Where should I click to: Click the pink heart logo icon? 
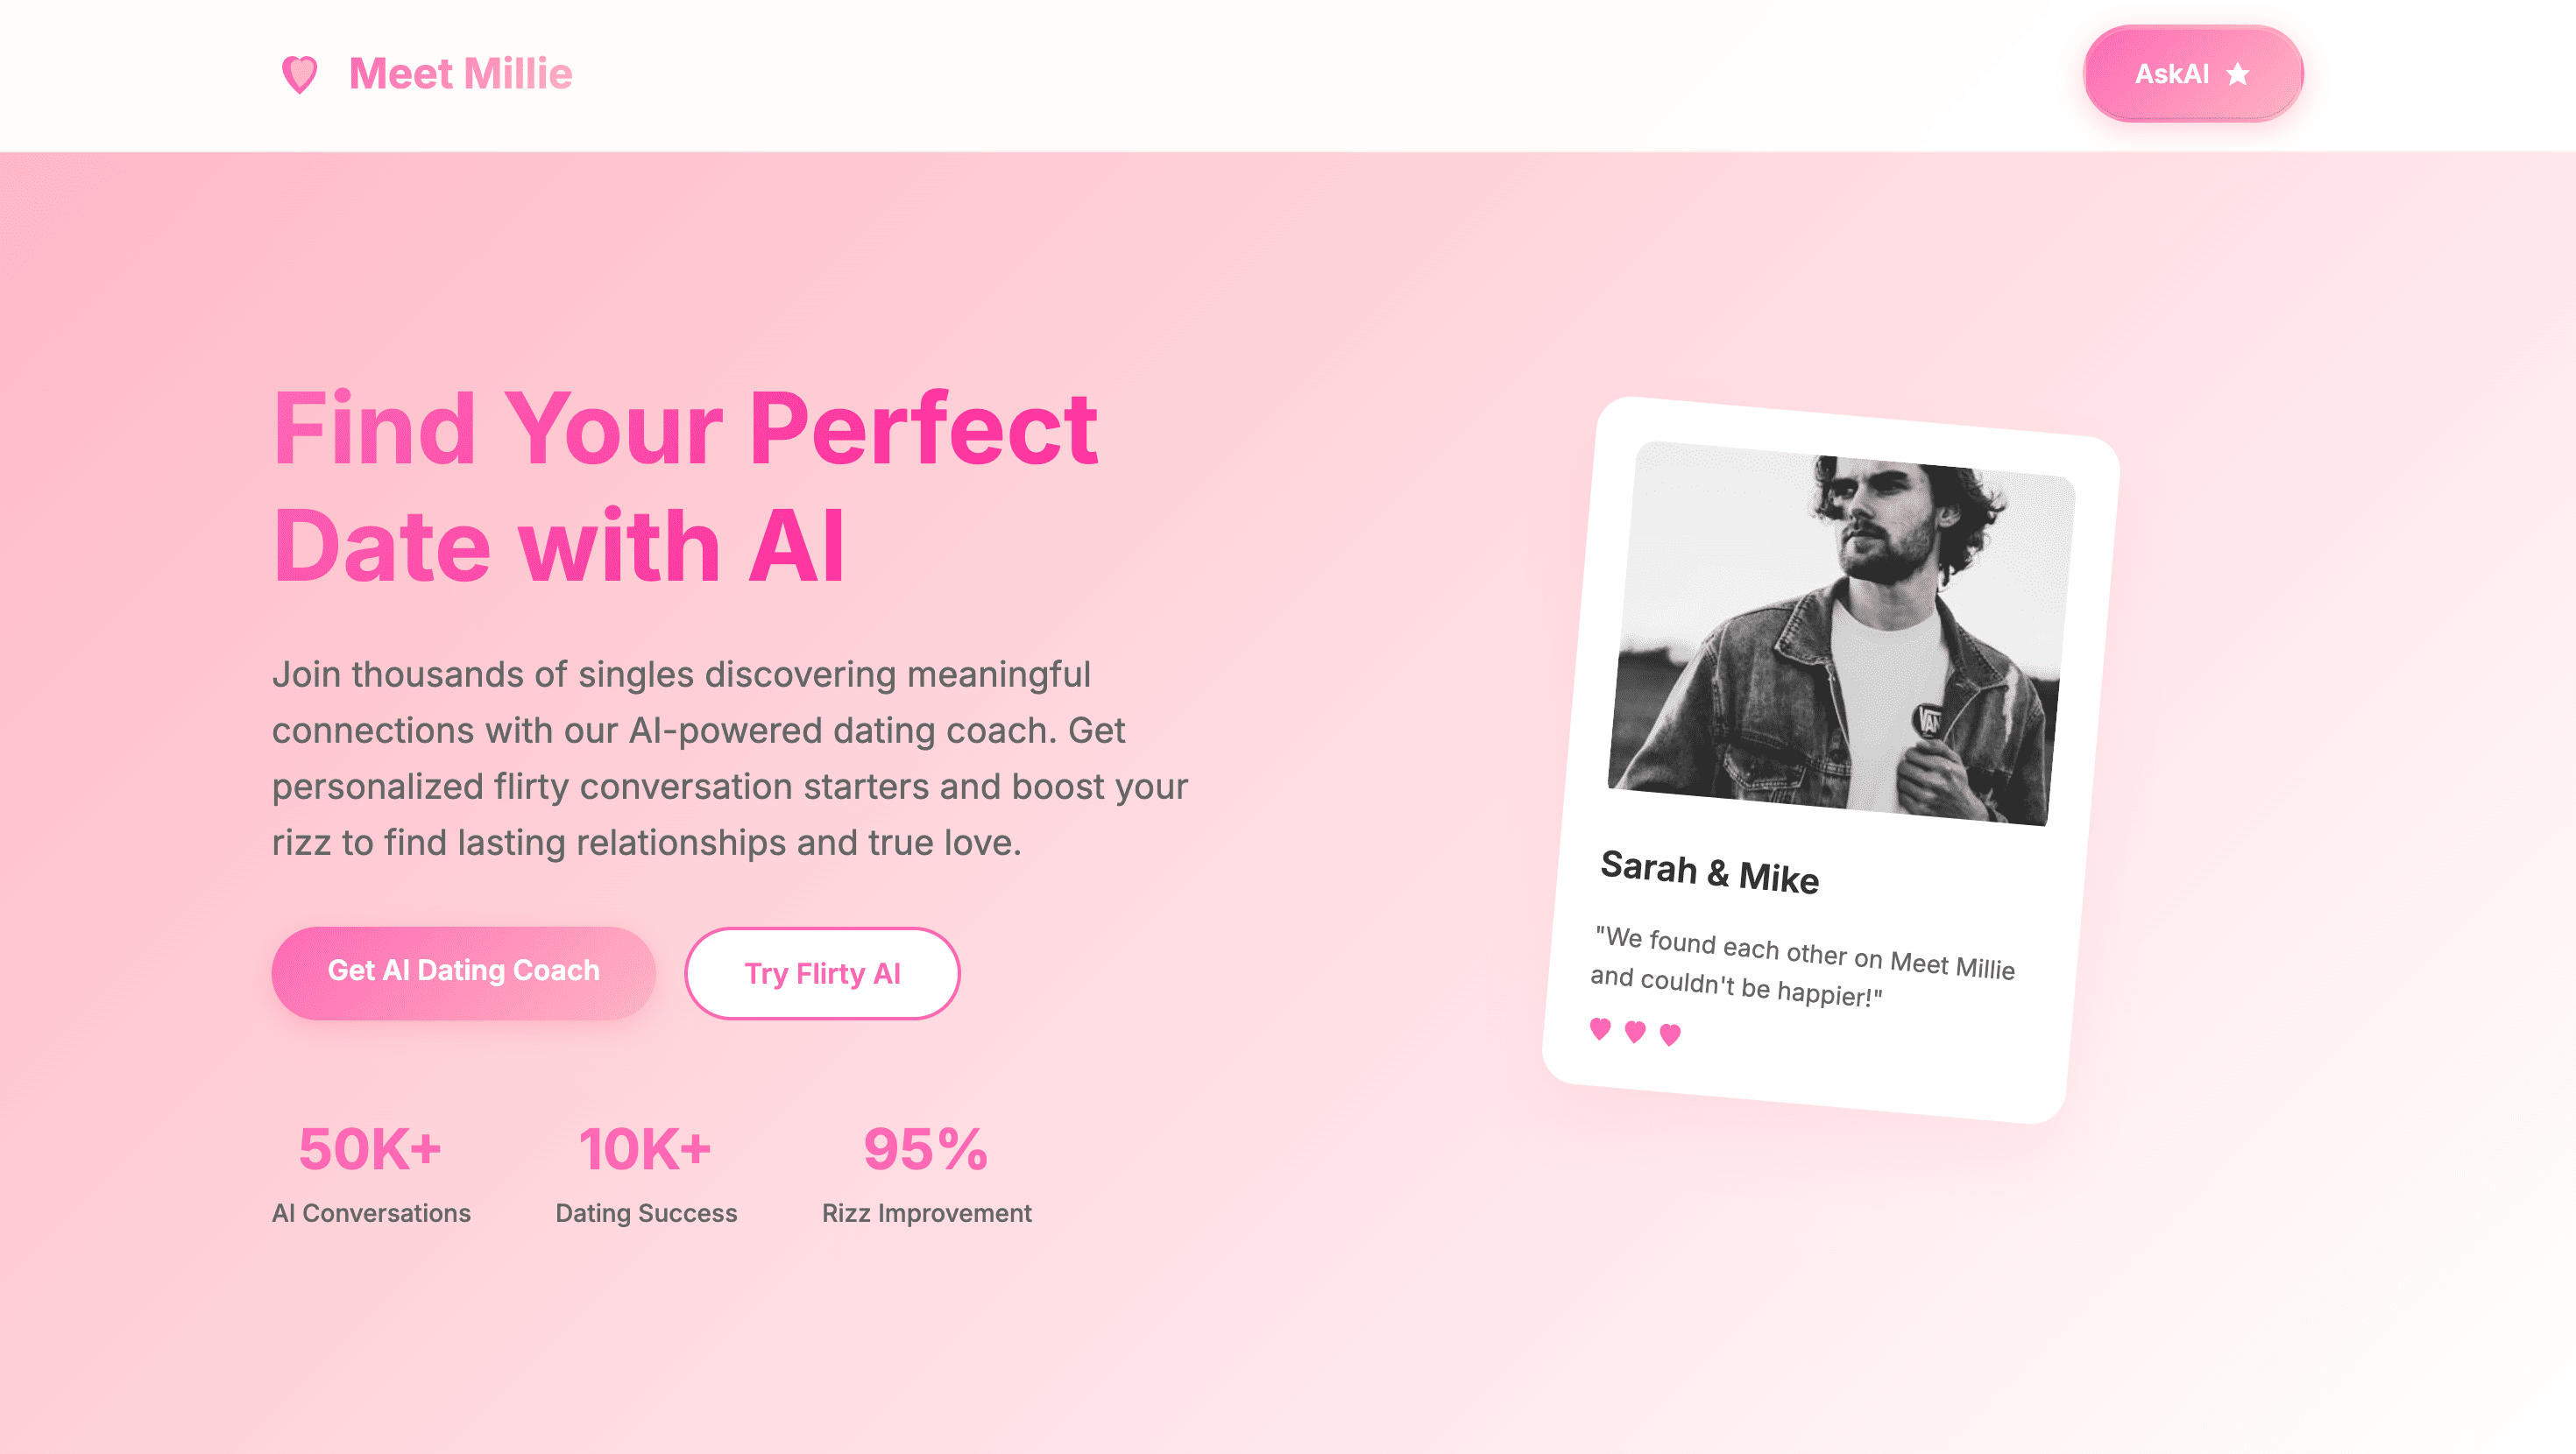point(300,74)
